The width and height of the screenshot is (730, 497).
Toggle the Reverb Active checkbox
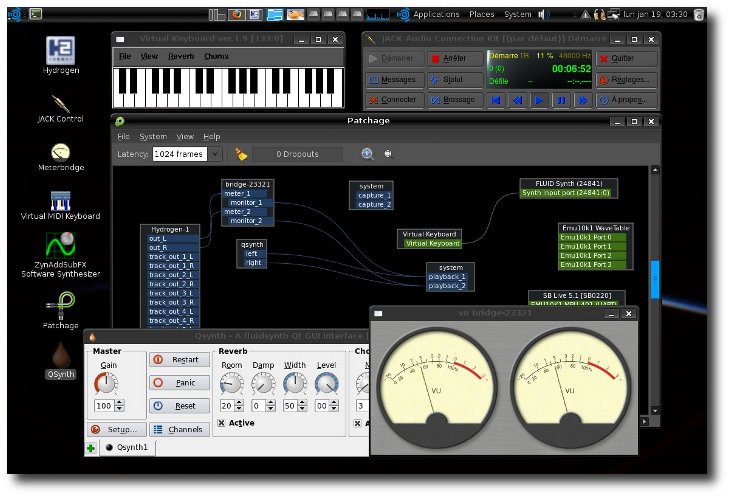coord(221,423)
